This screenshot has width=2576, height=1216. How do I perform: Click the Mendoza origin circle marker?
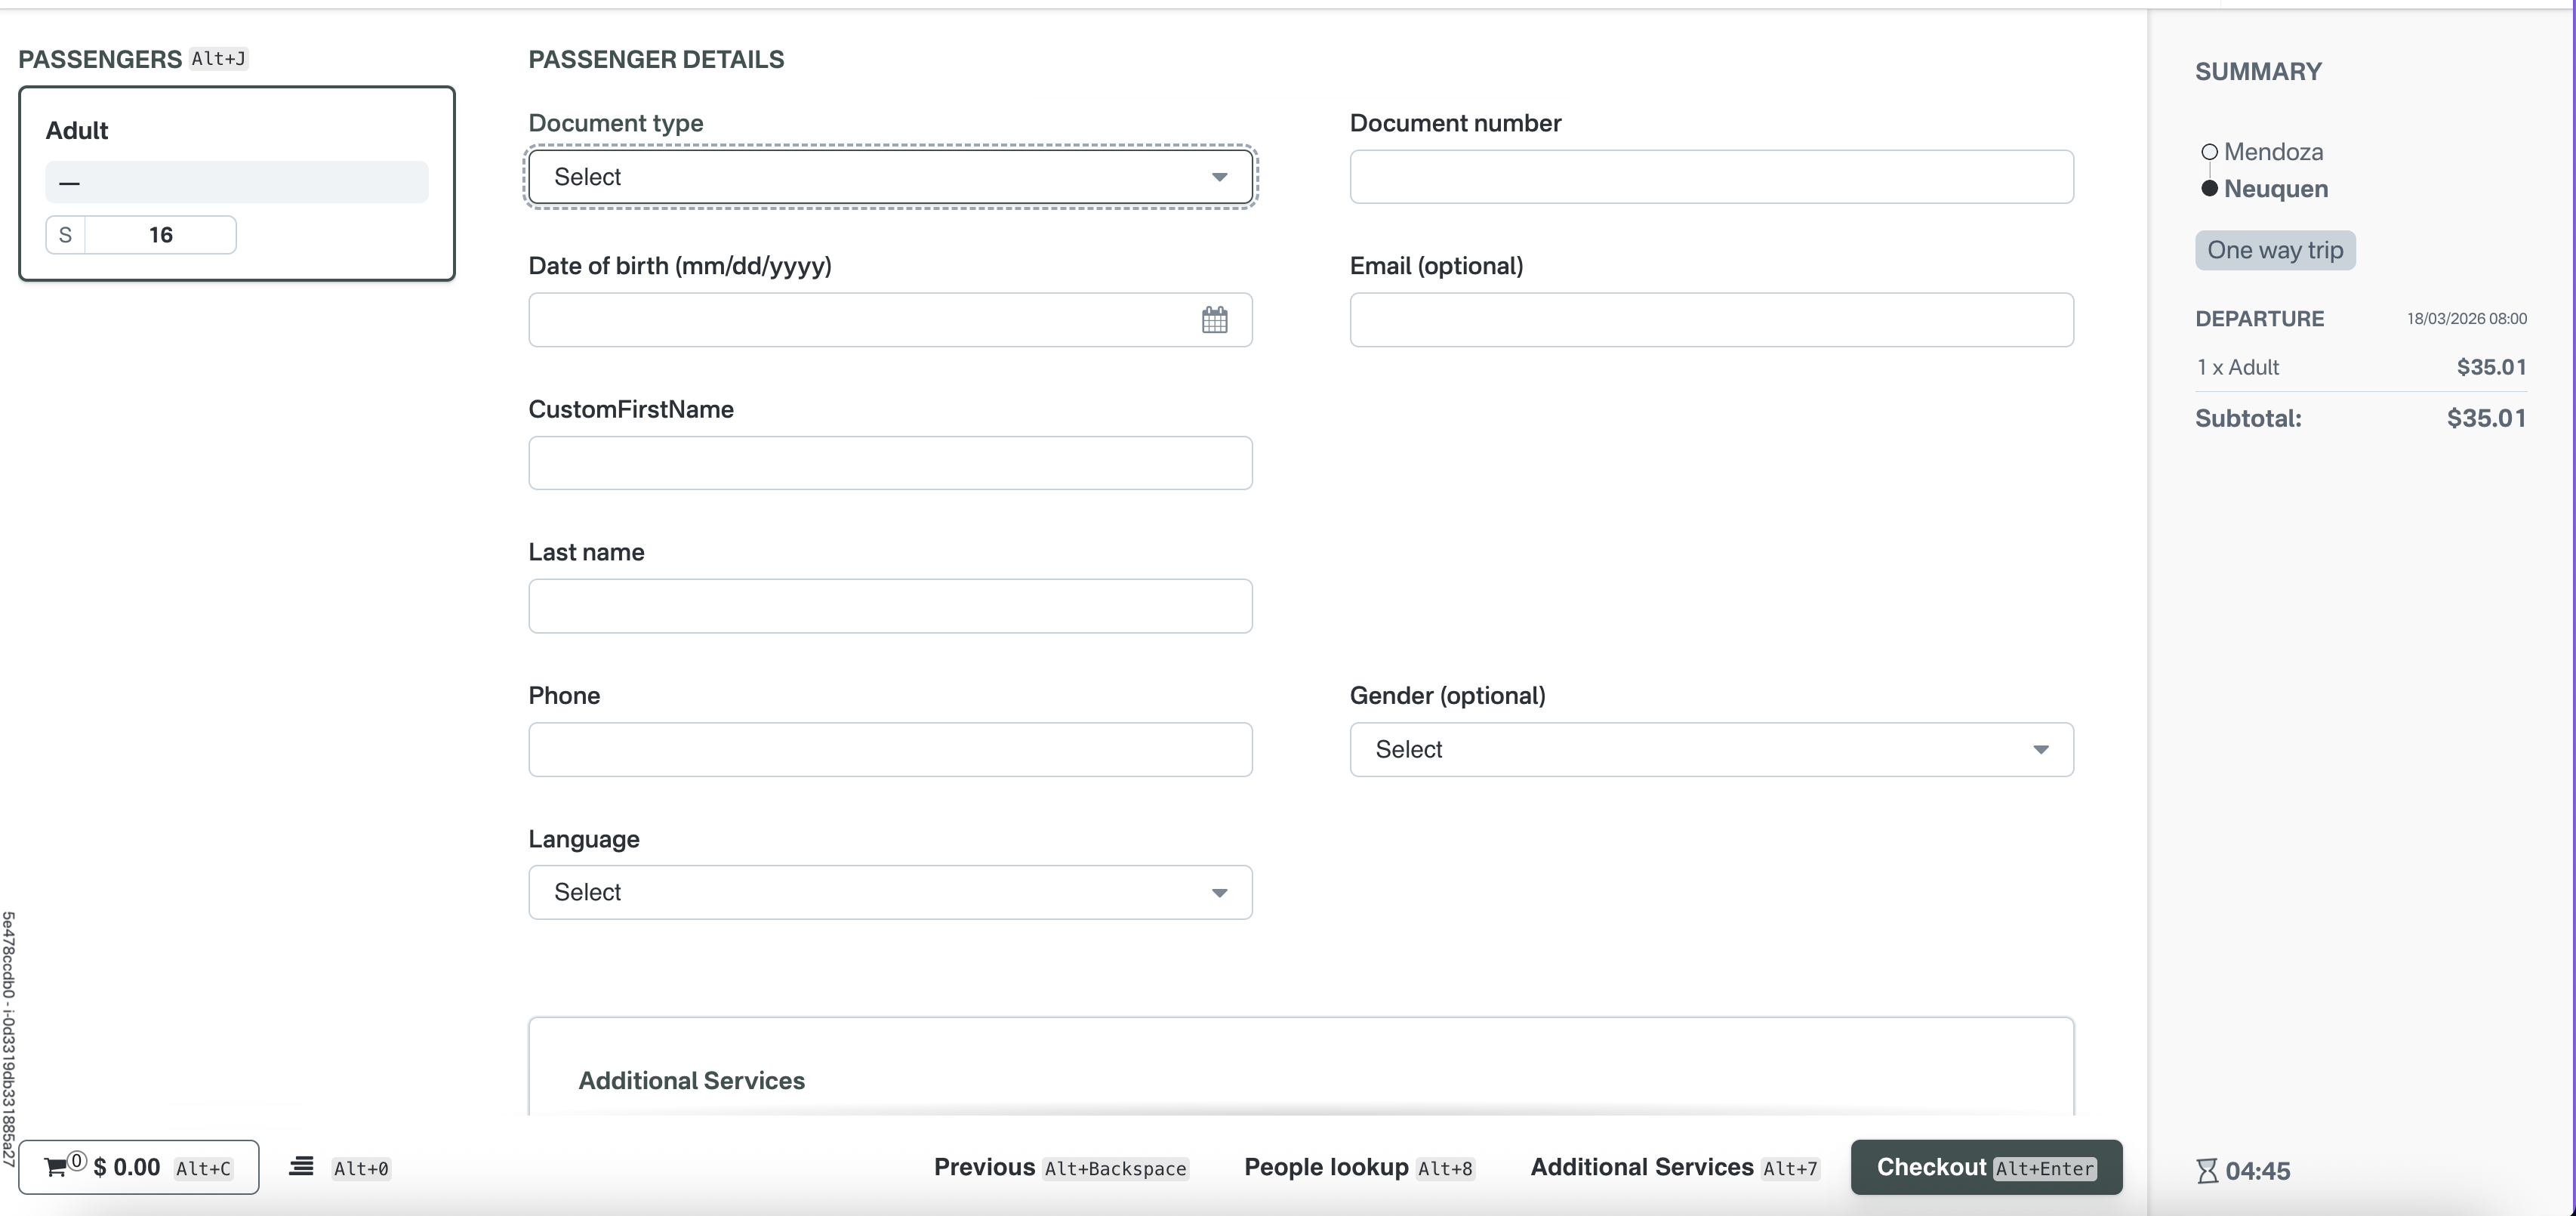[2209, 152]
